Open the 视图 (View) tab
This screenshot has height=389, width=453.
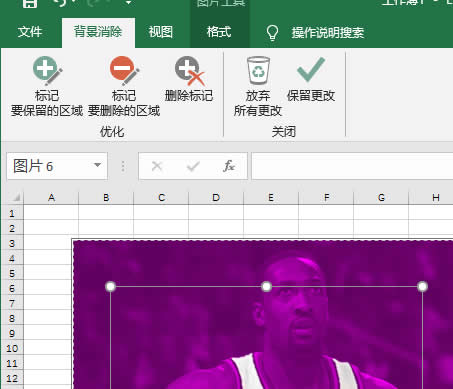pos(161,32)
